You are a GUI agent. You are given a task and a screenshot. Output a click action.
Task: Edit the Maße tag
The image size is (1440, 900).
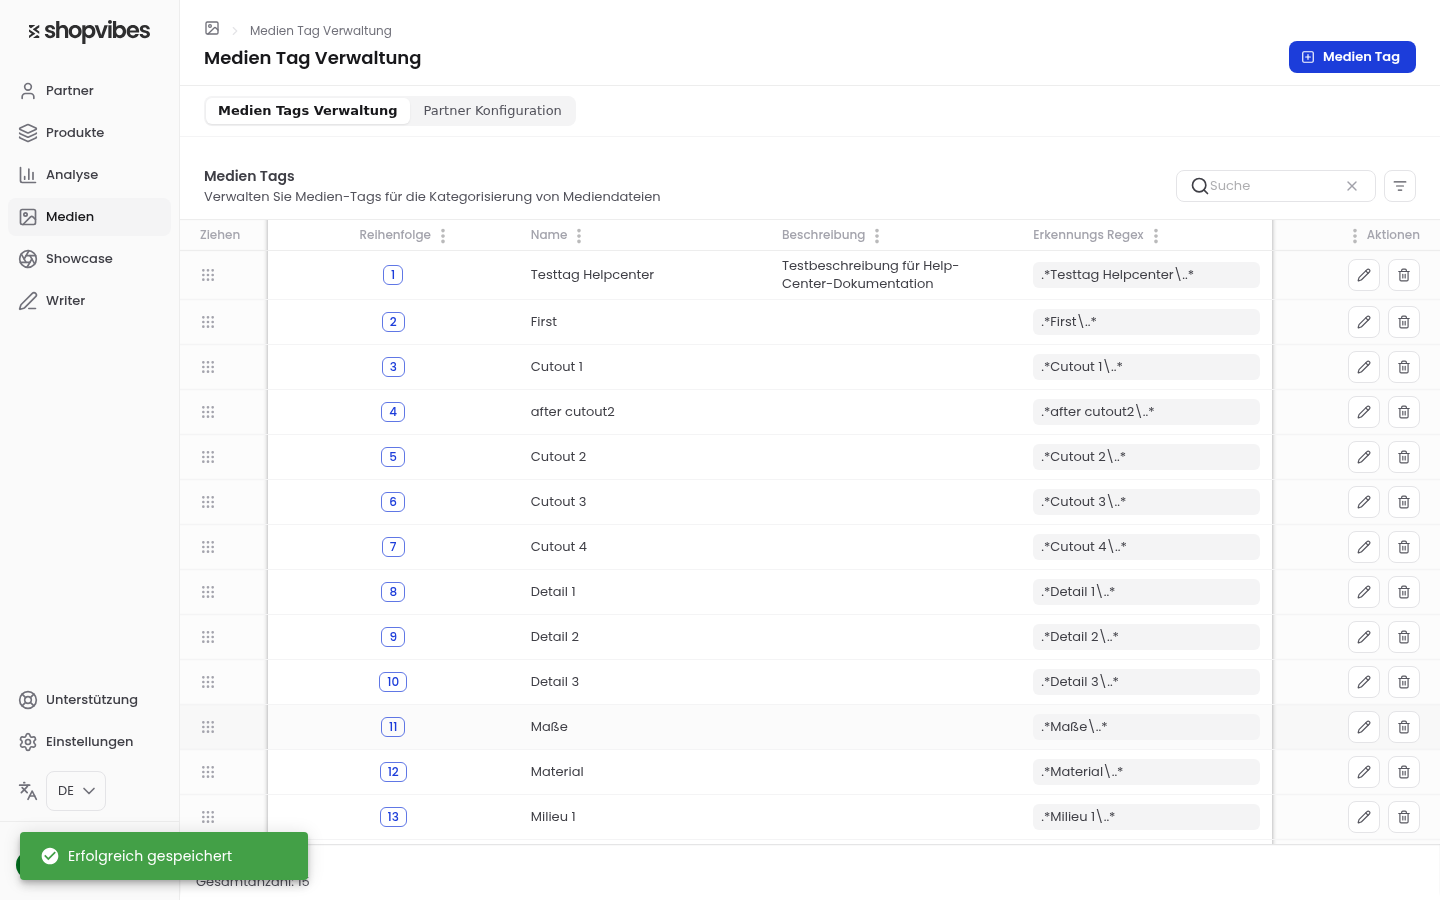point(1364,727)
